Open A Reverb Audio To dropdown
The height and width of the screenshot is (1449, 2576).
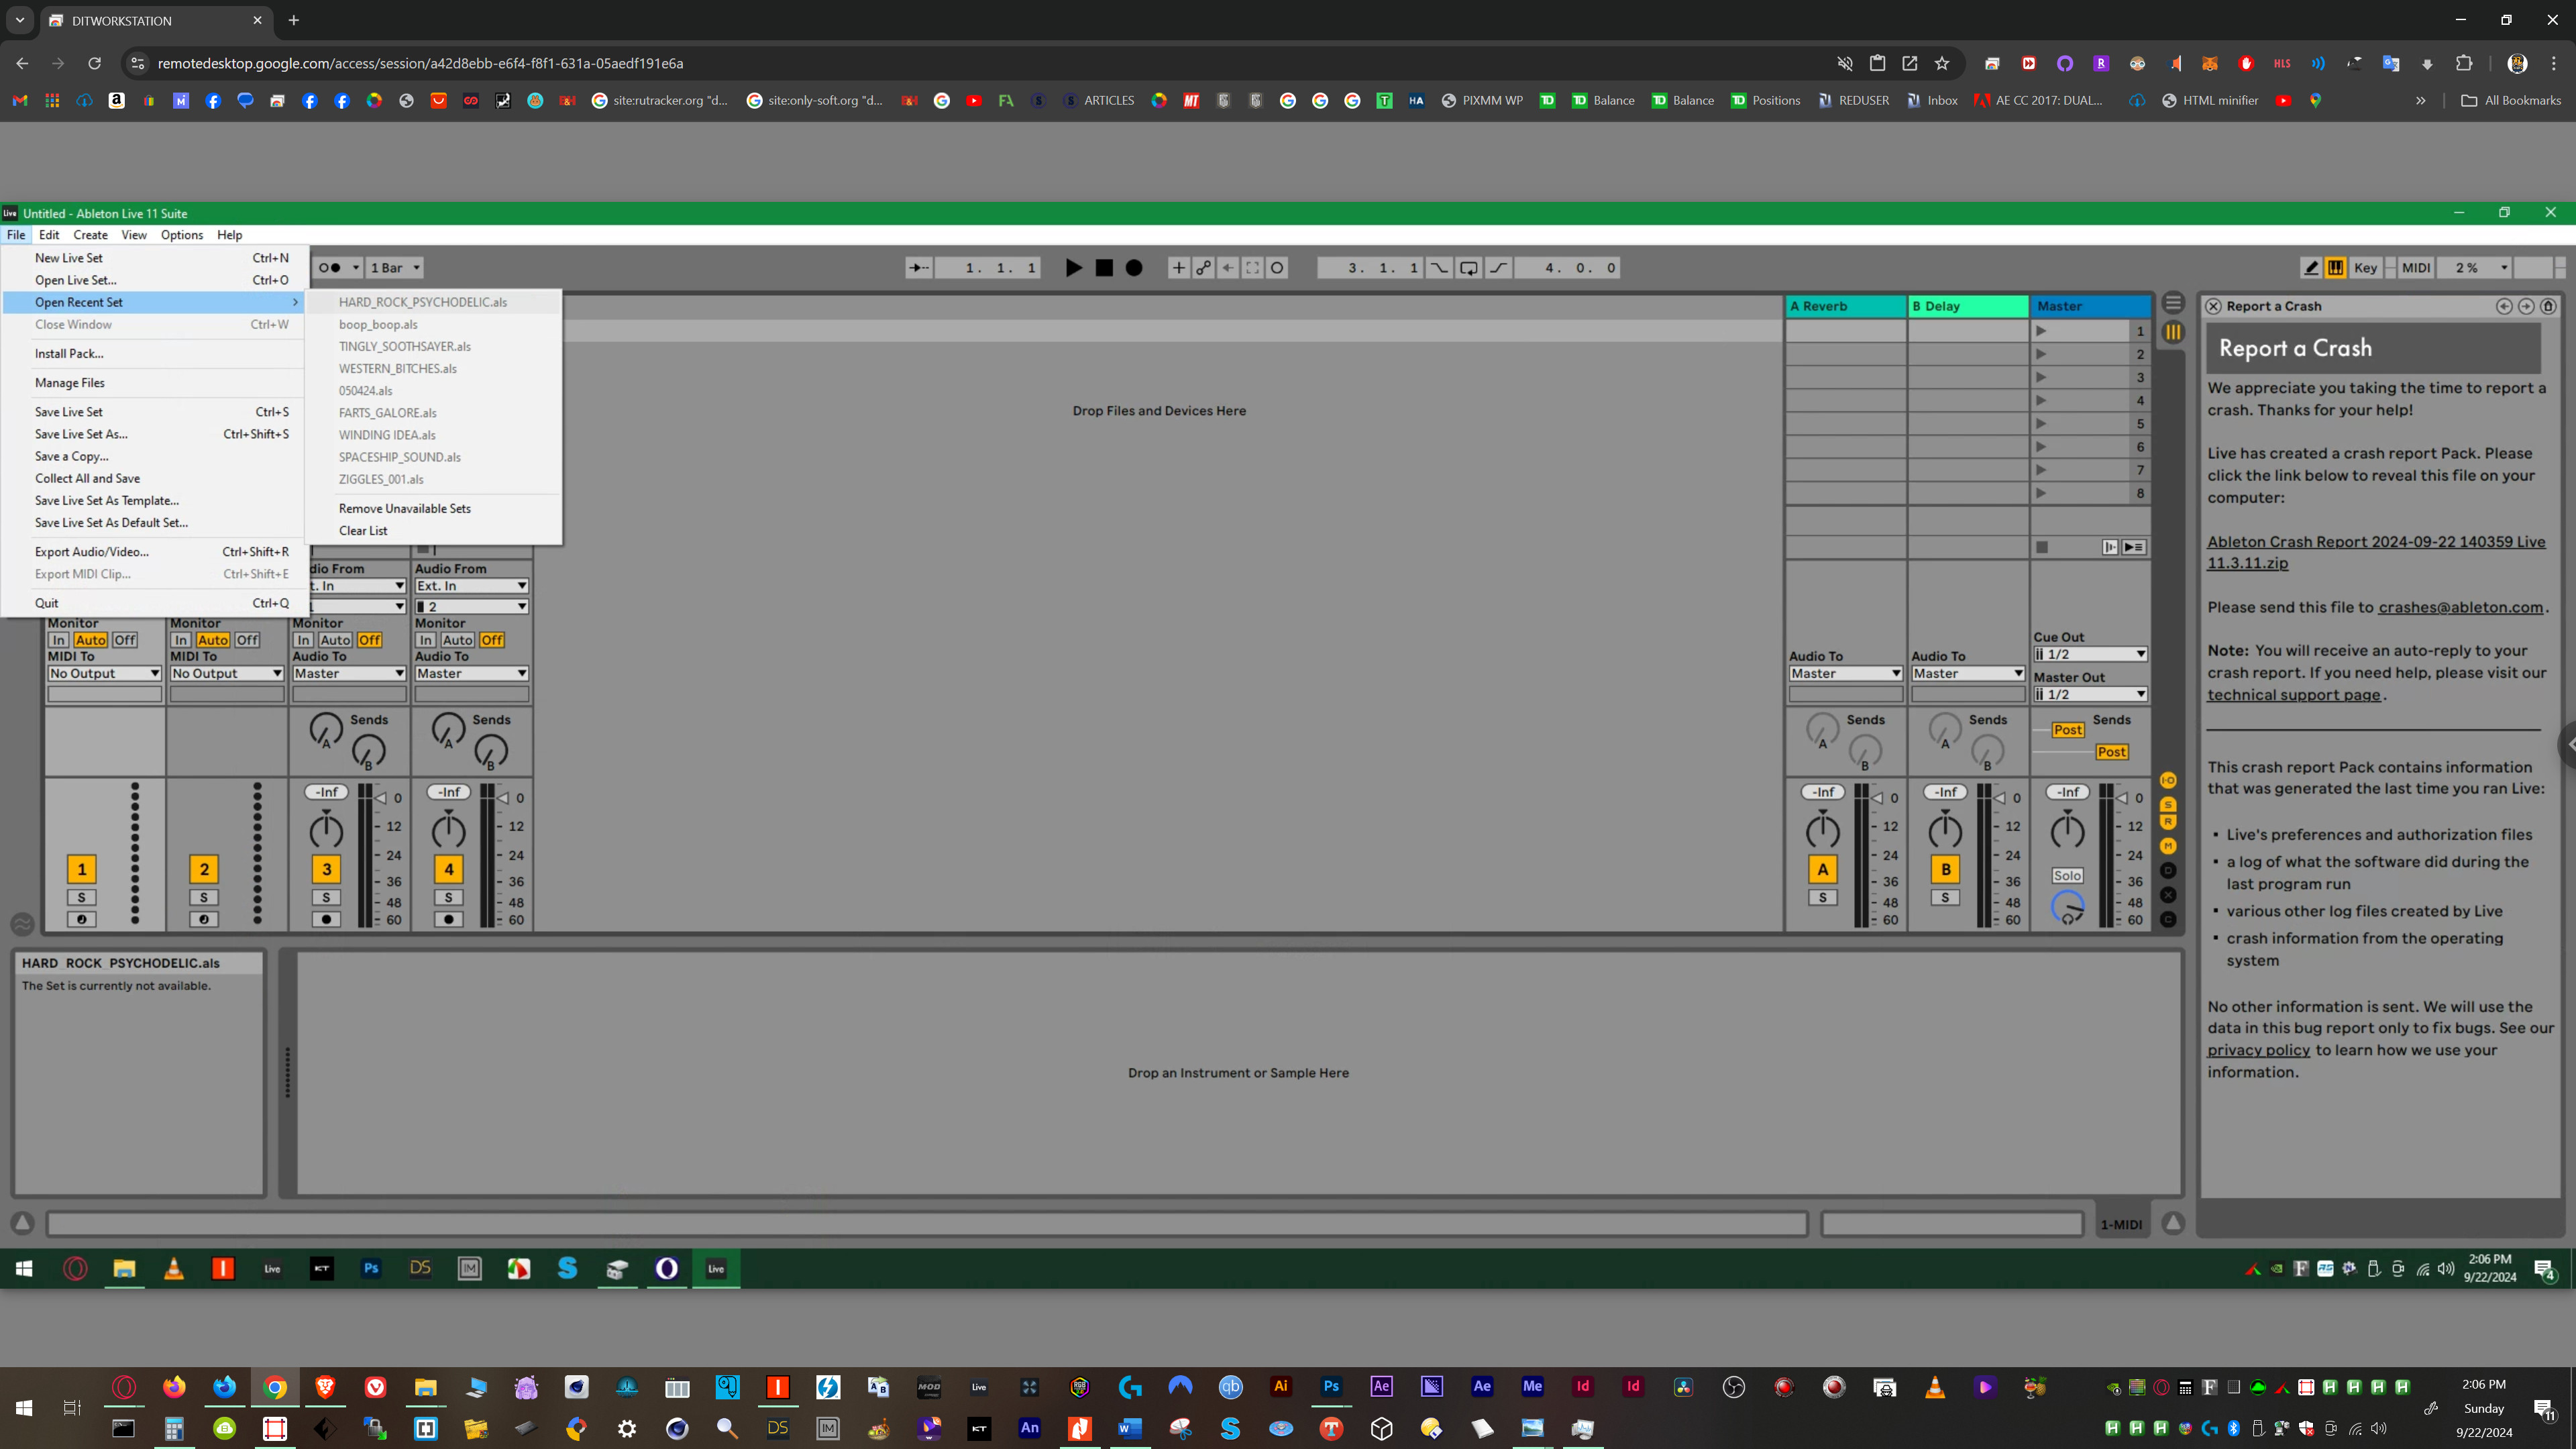[x=1845, y=673]
